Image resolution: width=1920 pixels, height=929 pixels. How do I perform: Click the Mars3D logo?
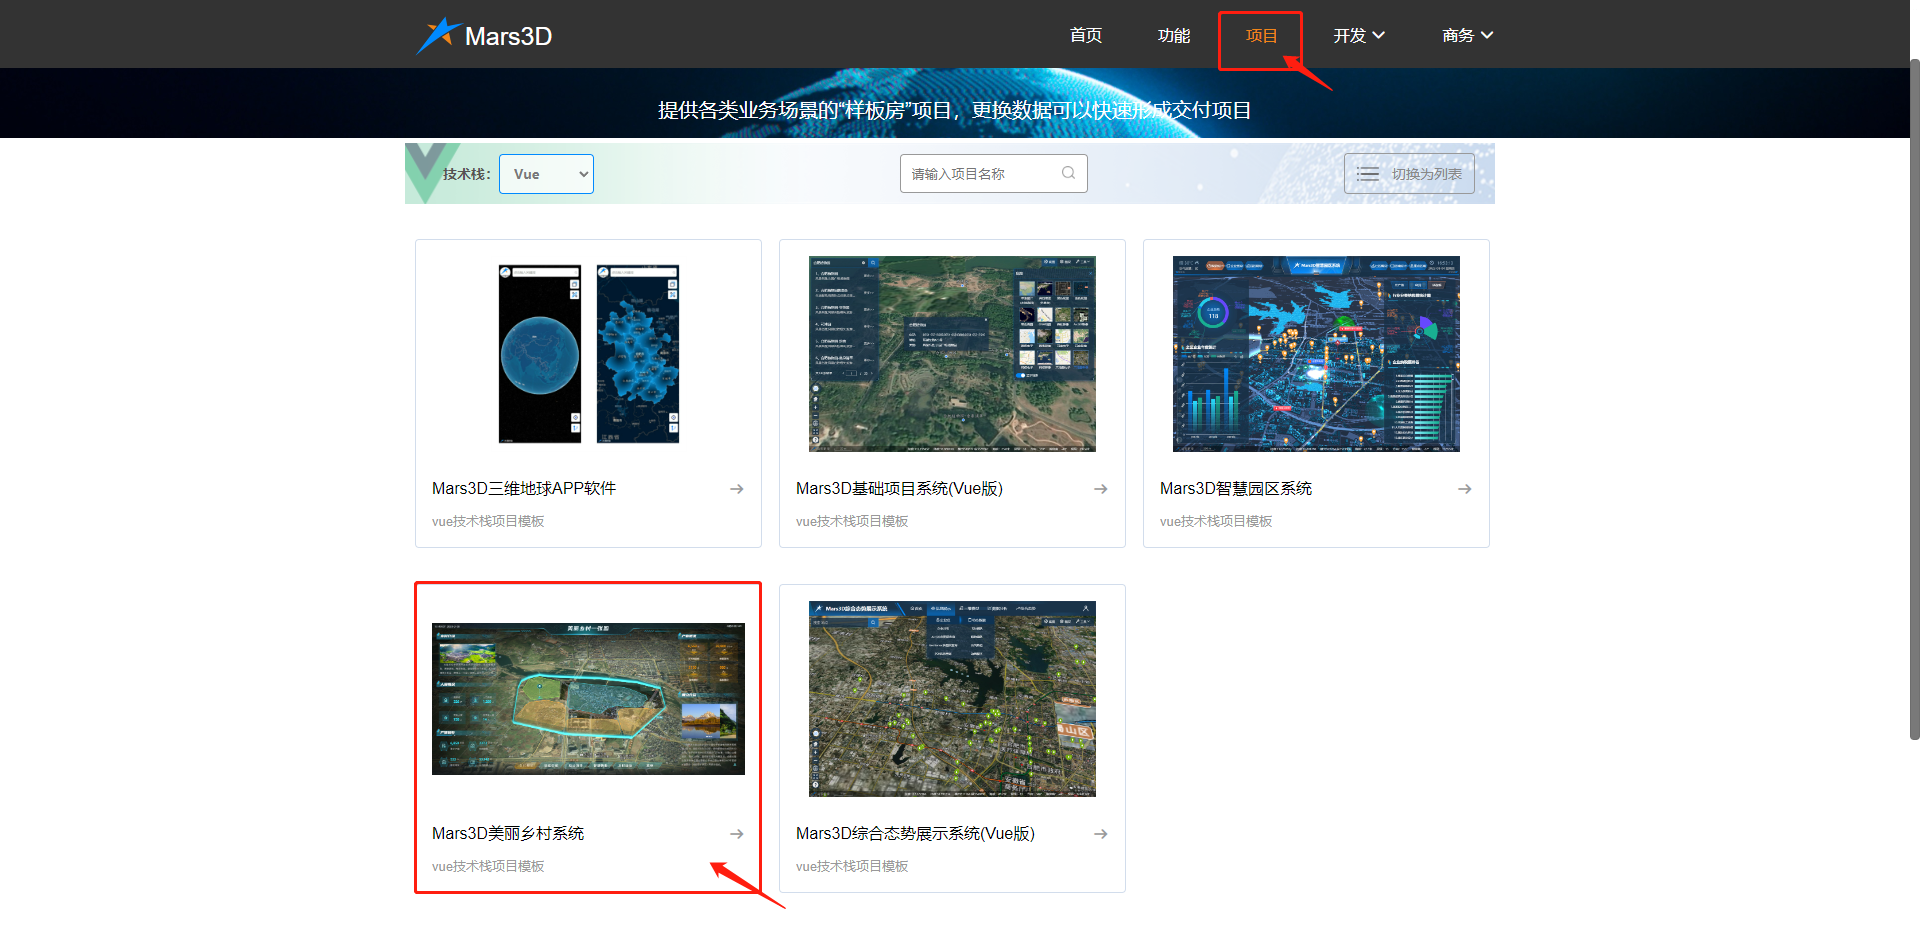pos(484,36)
